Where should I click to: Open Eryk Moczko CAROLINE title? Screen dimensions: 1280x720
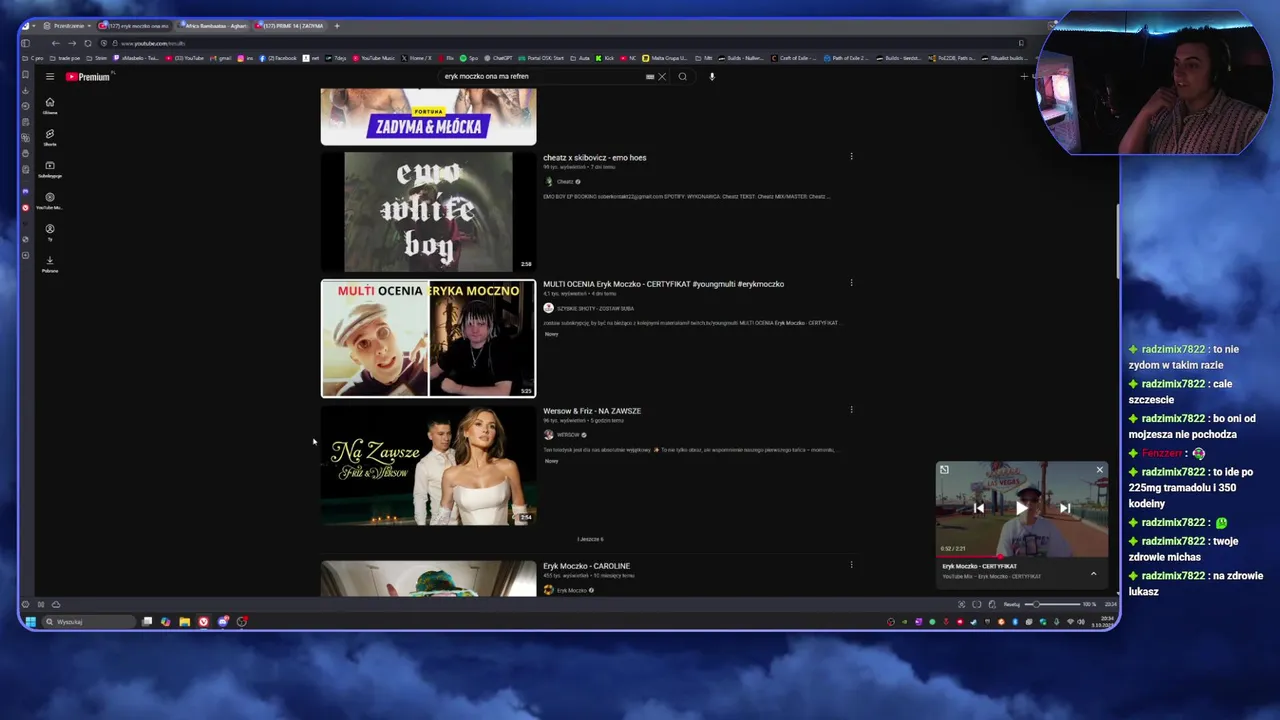pyautogui.click(x=586, y=566)
